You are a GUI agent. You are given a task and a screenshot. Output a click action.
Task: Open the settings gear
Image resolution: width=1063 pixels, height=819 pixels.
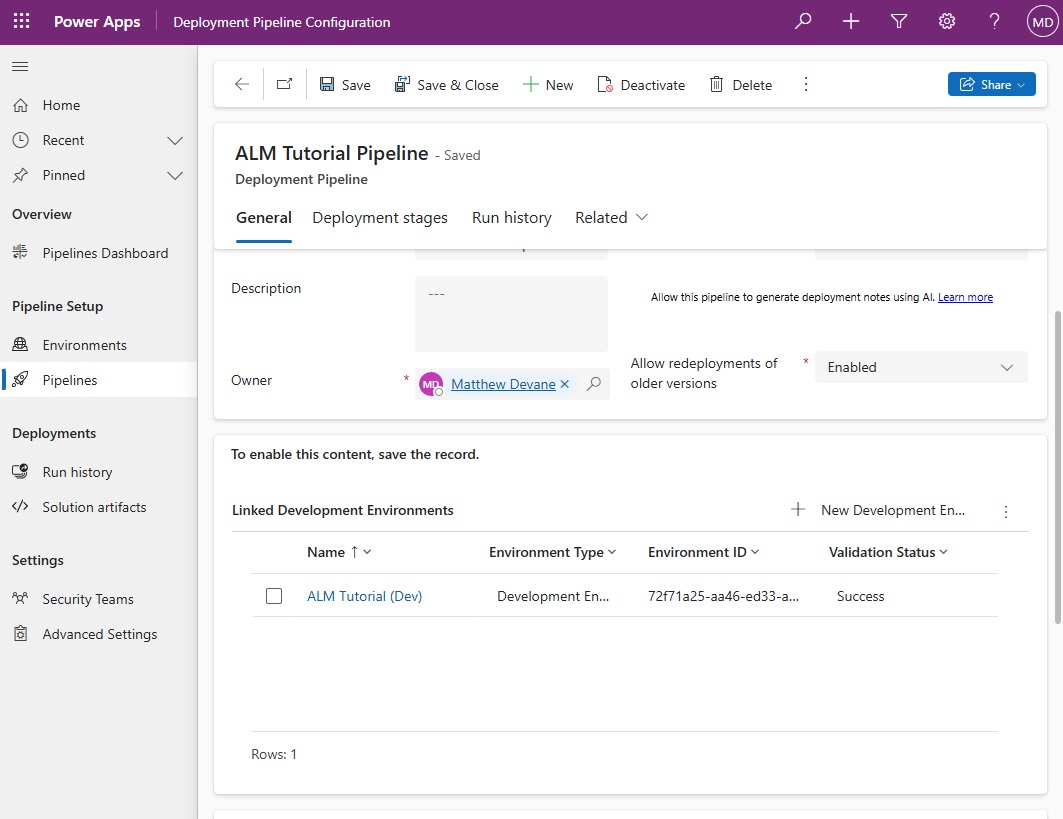(947, 20)
